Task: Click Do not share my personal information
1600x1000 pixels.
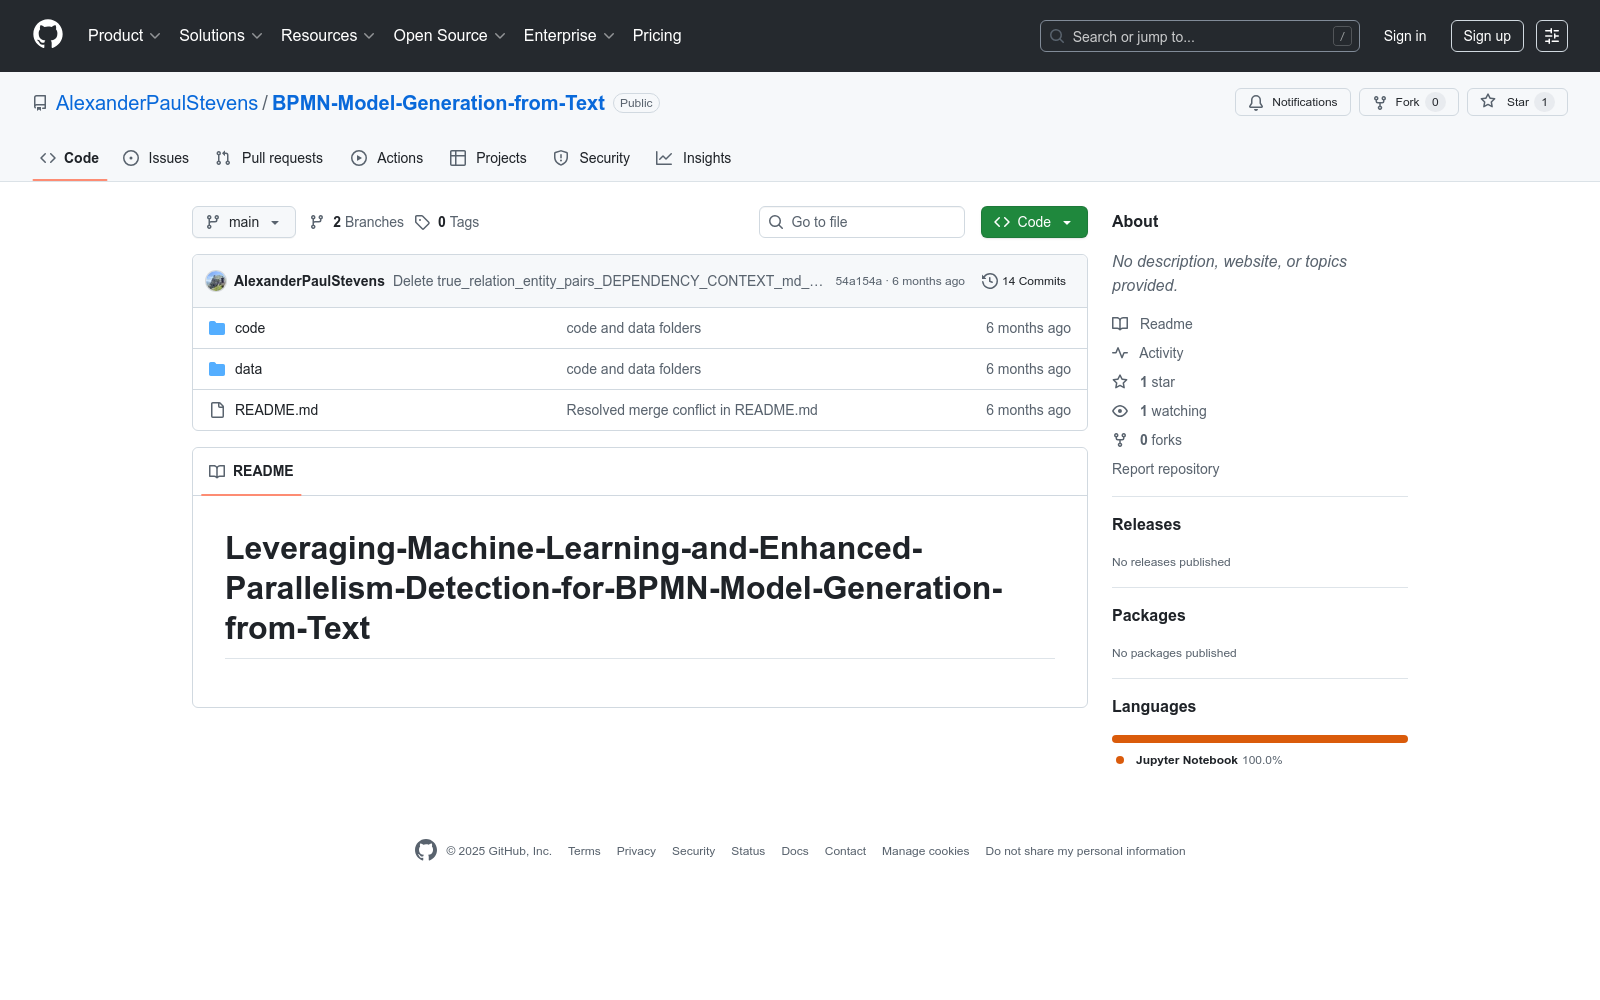Action: click(x=1085, y=851)
